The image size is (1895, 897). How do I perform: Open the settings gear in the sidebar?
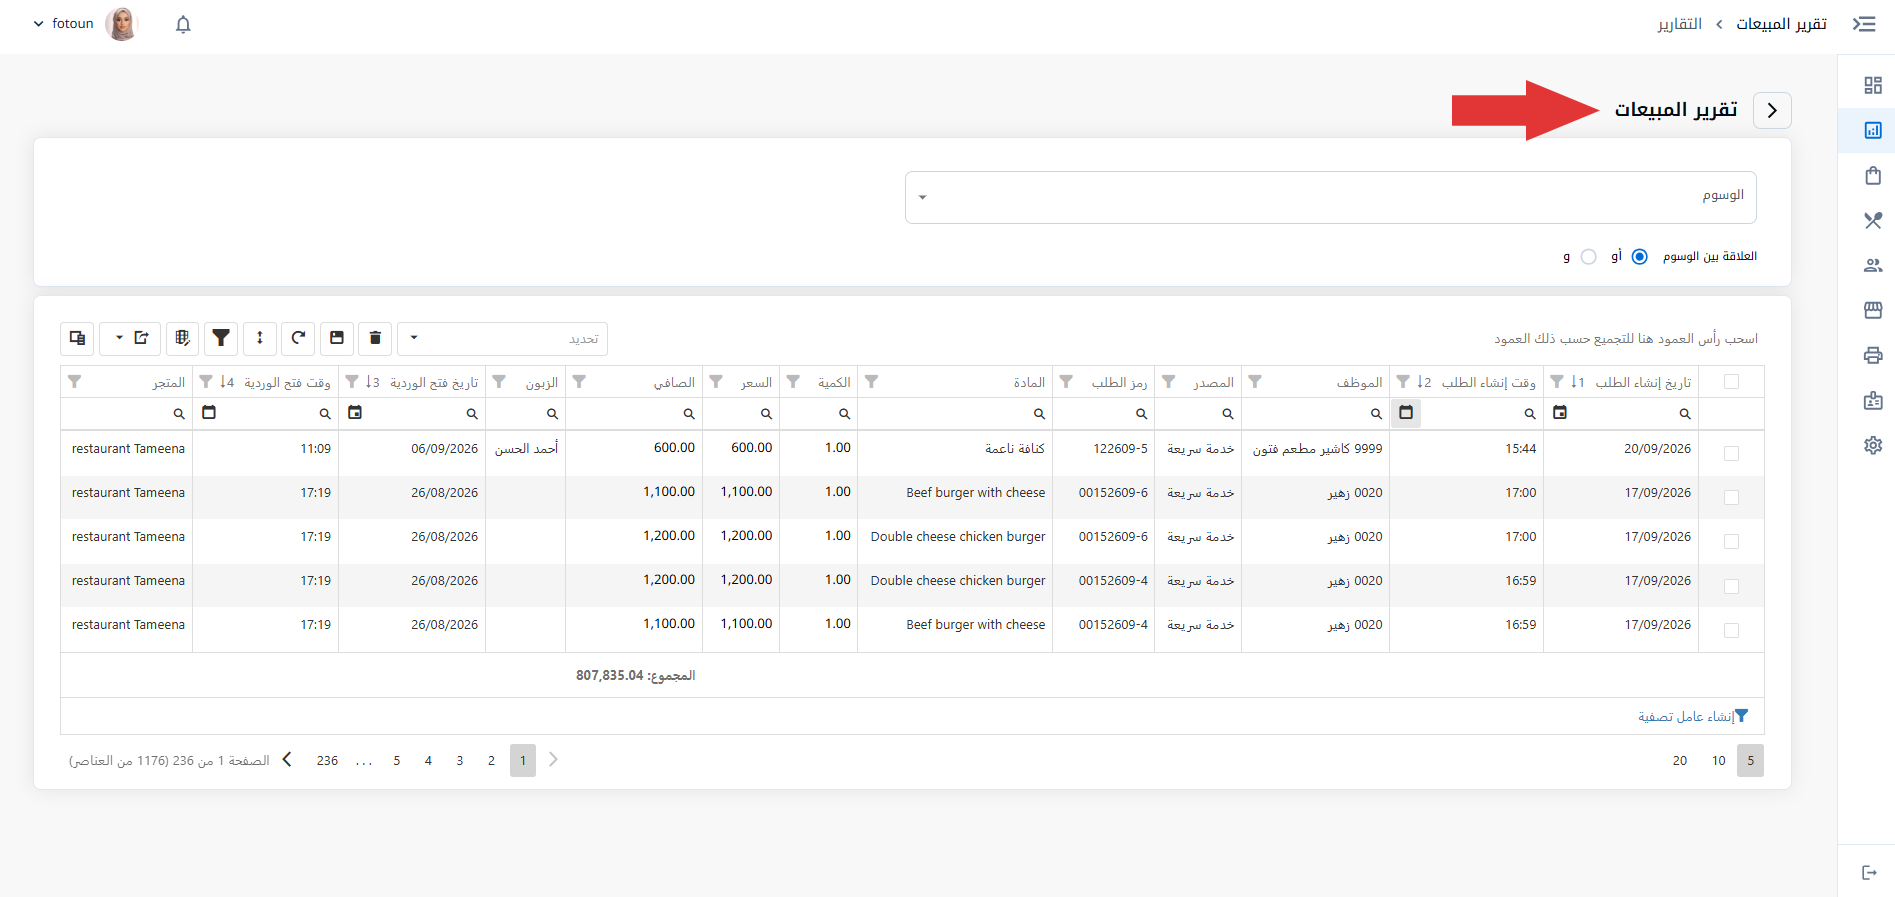[1873, 445]
